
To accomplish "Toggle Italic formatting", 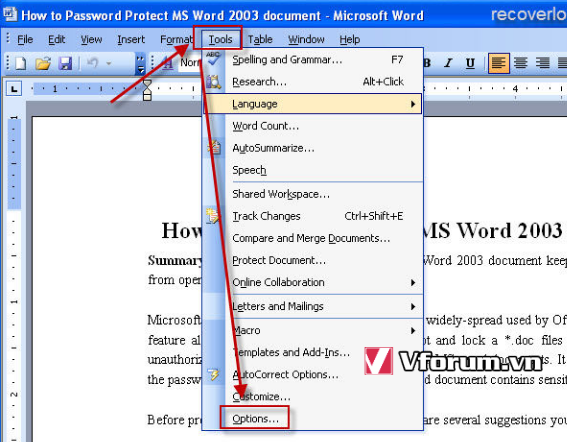I will 448,63.
